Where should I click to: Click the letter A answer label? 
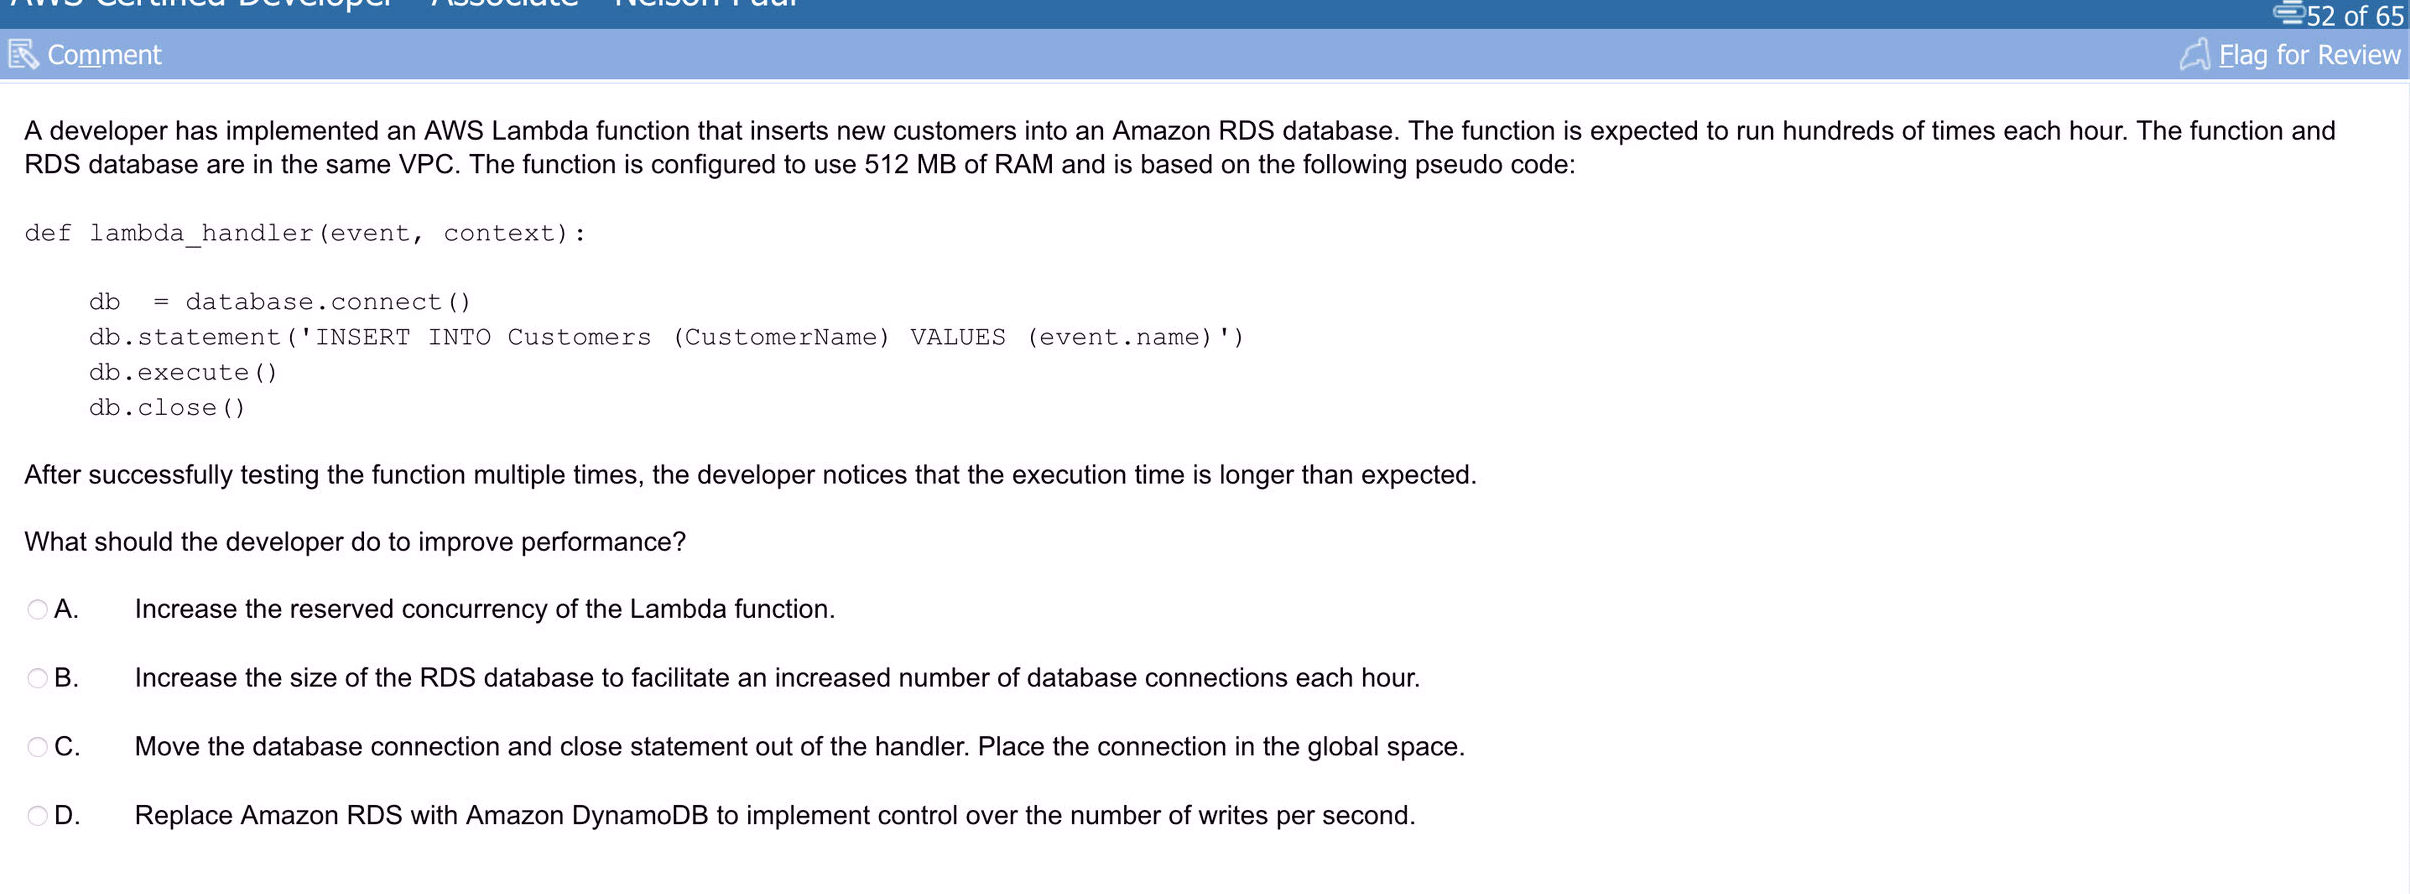(x=66, y=609)
